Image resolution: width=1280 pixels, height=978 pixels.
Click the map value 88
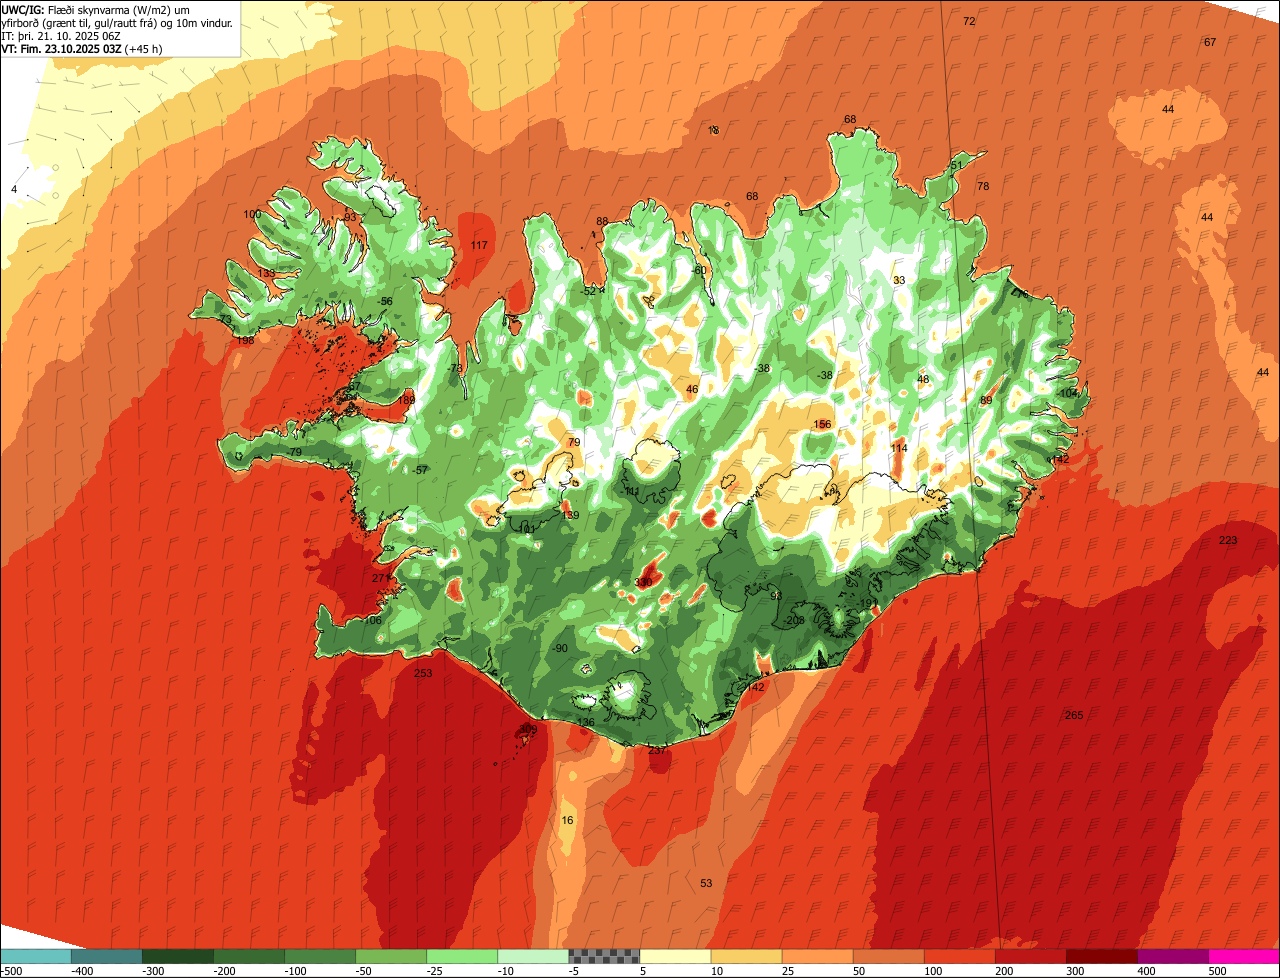pos(602,221)
